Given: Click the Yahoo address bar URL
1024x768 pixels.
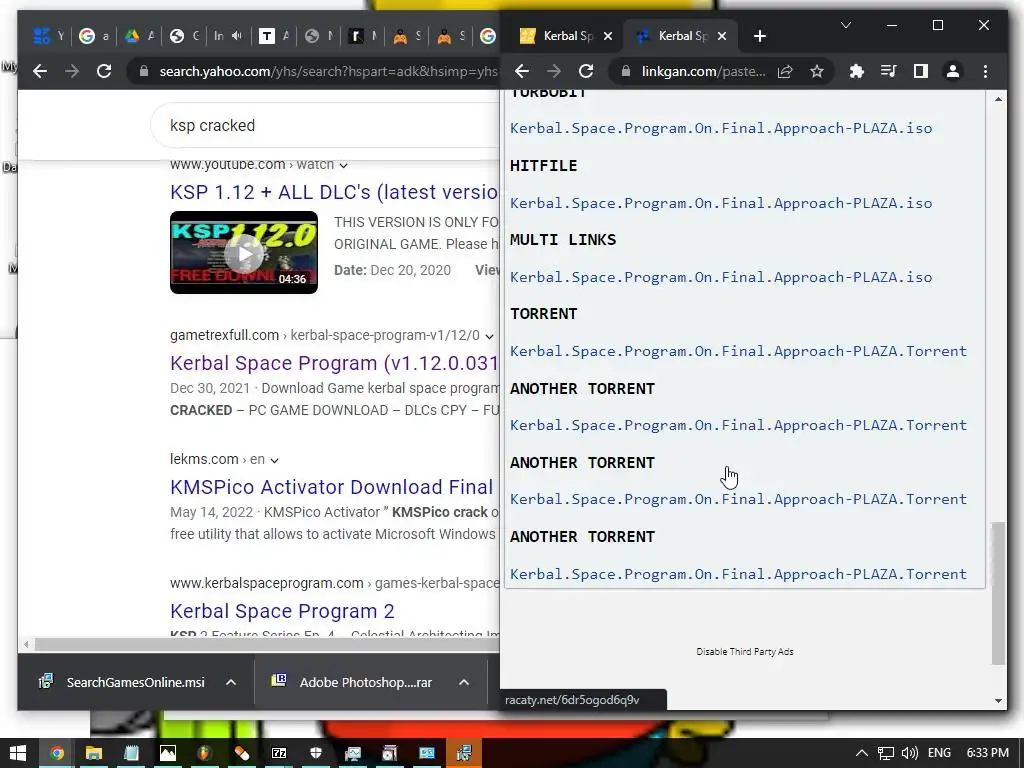Looking at the screenshot, I should click(328, 71).
